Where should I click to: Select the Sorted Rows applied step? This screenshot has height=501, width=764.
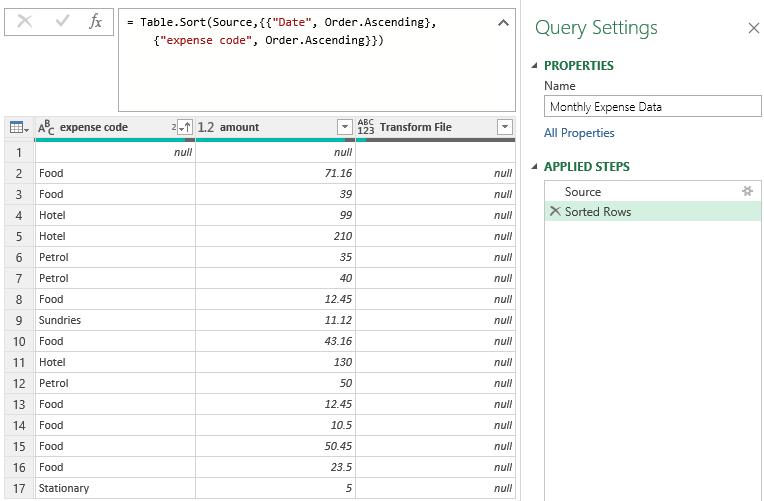(x=652, y=212)
